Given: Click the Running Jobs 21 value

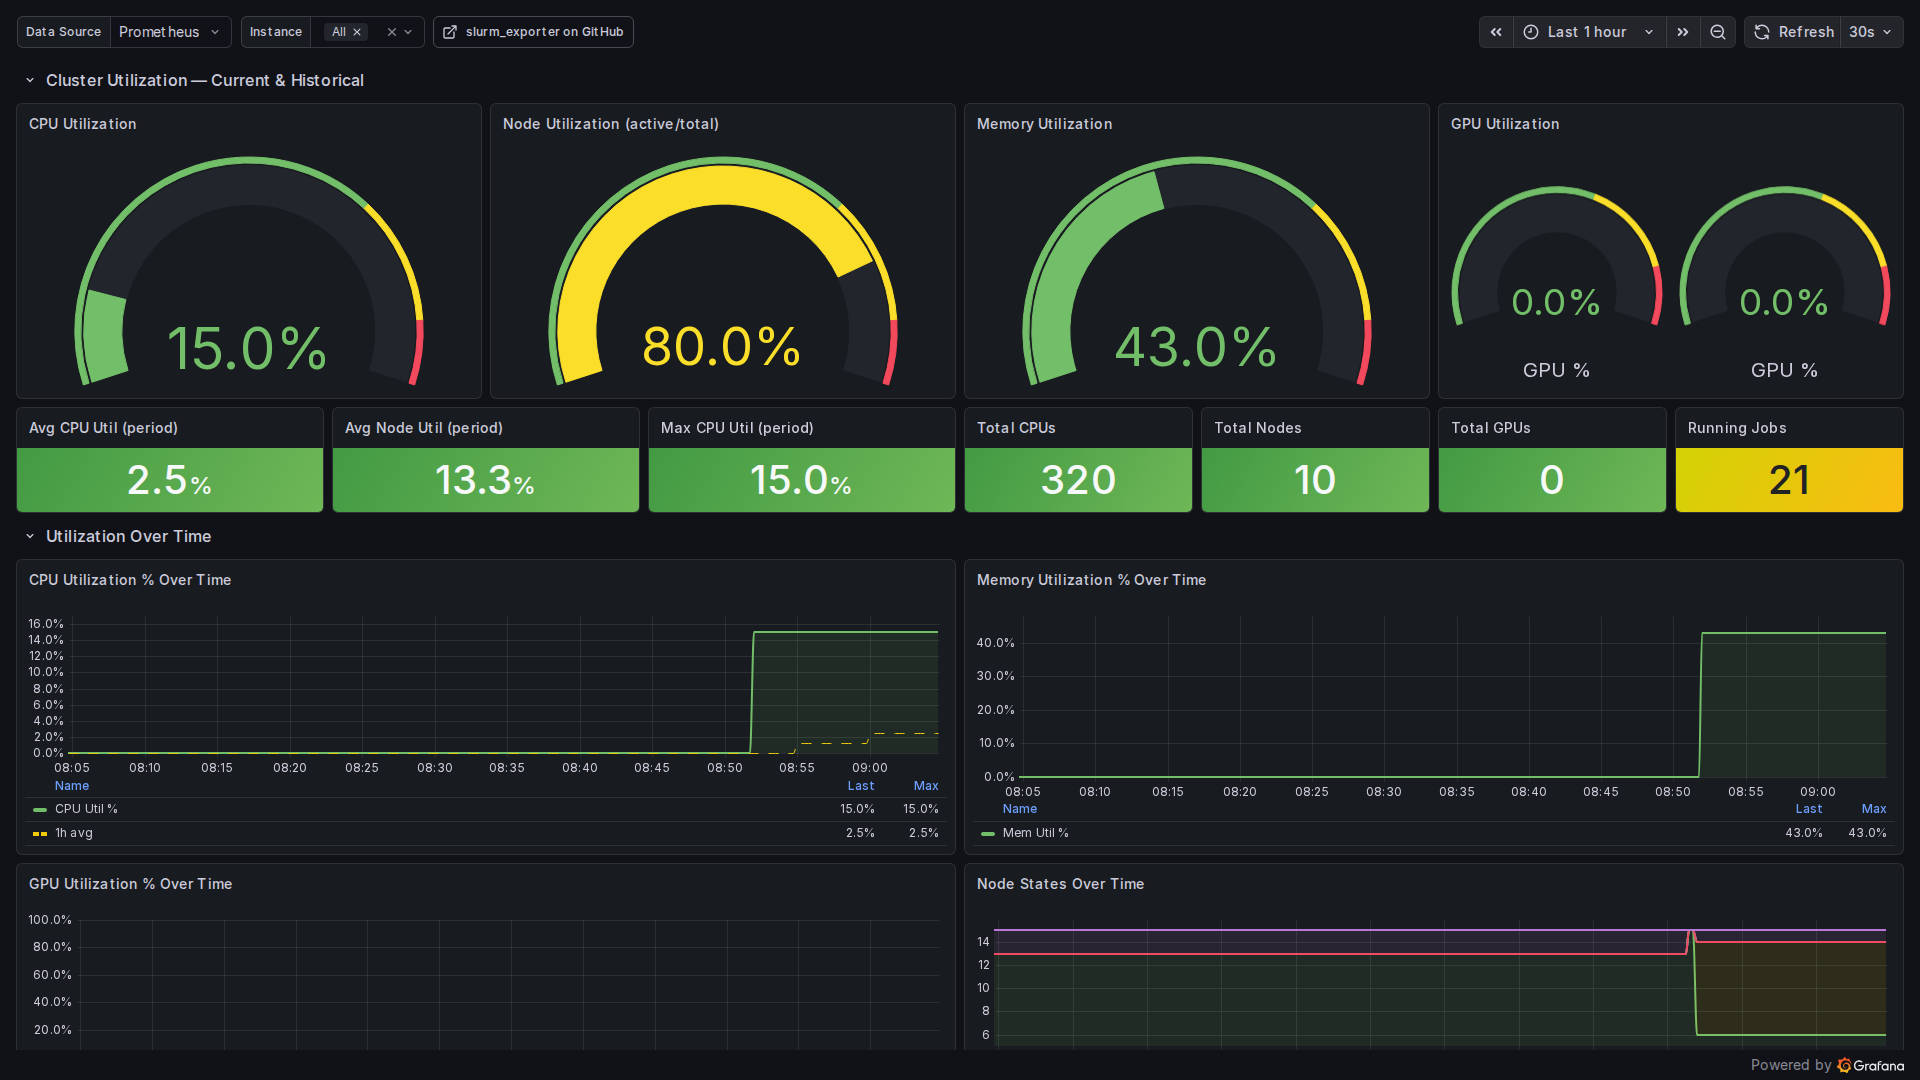Looking at the screenshot, I should (x=1789, y=480).
